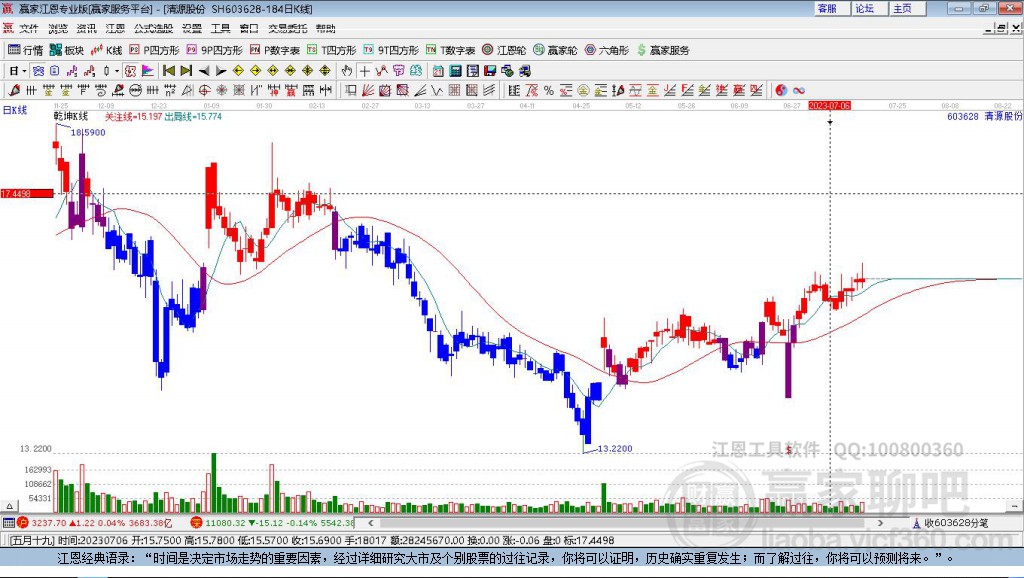Open the 交易委托 menu
Screen dimensions: 1024x578
pyautogui.click(x=288, y=28)
